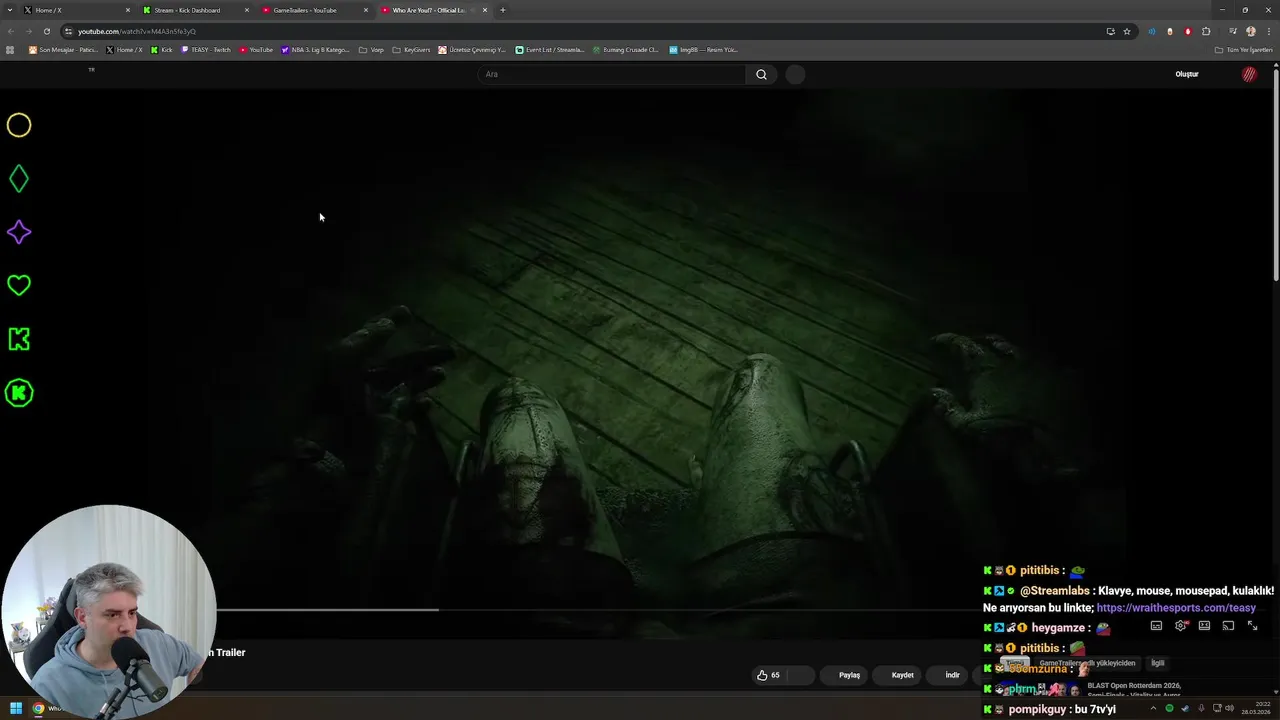Image resolution: width=1280 pixels, height=720 pixels.
Task: Toggle subtitles in the video player
Action: click(1156, 626)
